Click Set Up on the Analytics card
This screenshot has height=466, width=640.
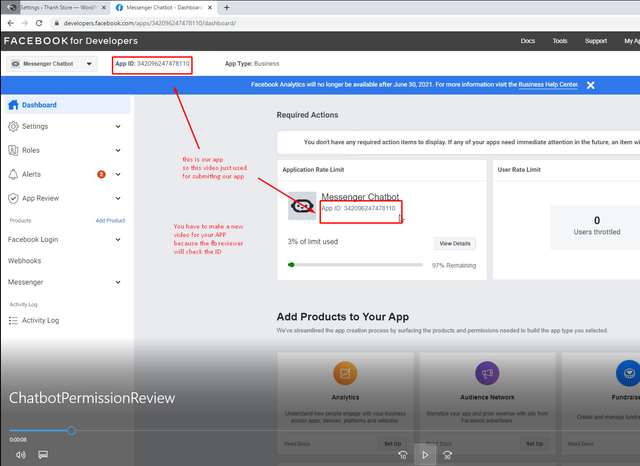click(x=393, y=443)
